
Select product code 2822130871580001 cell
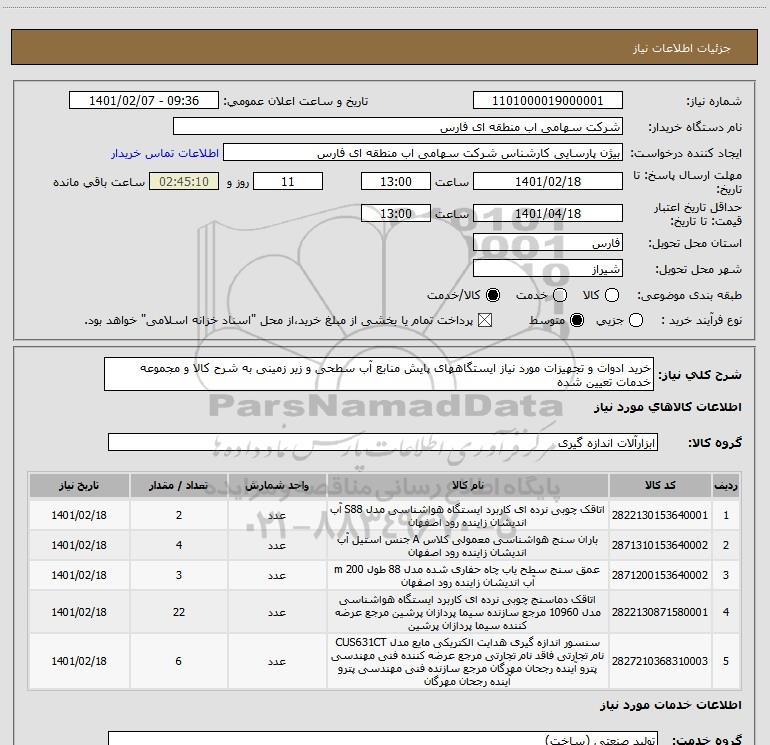(x=660, y=612)
